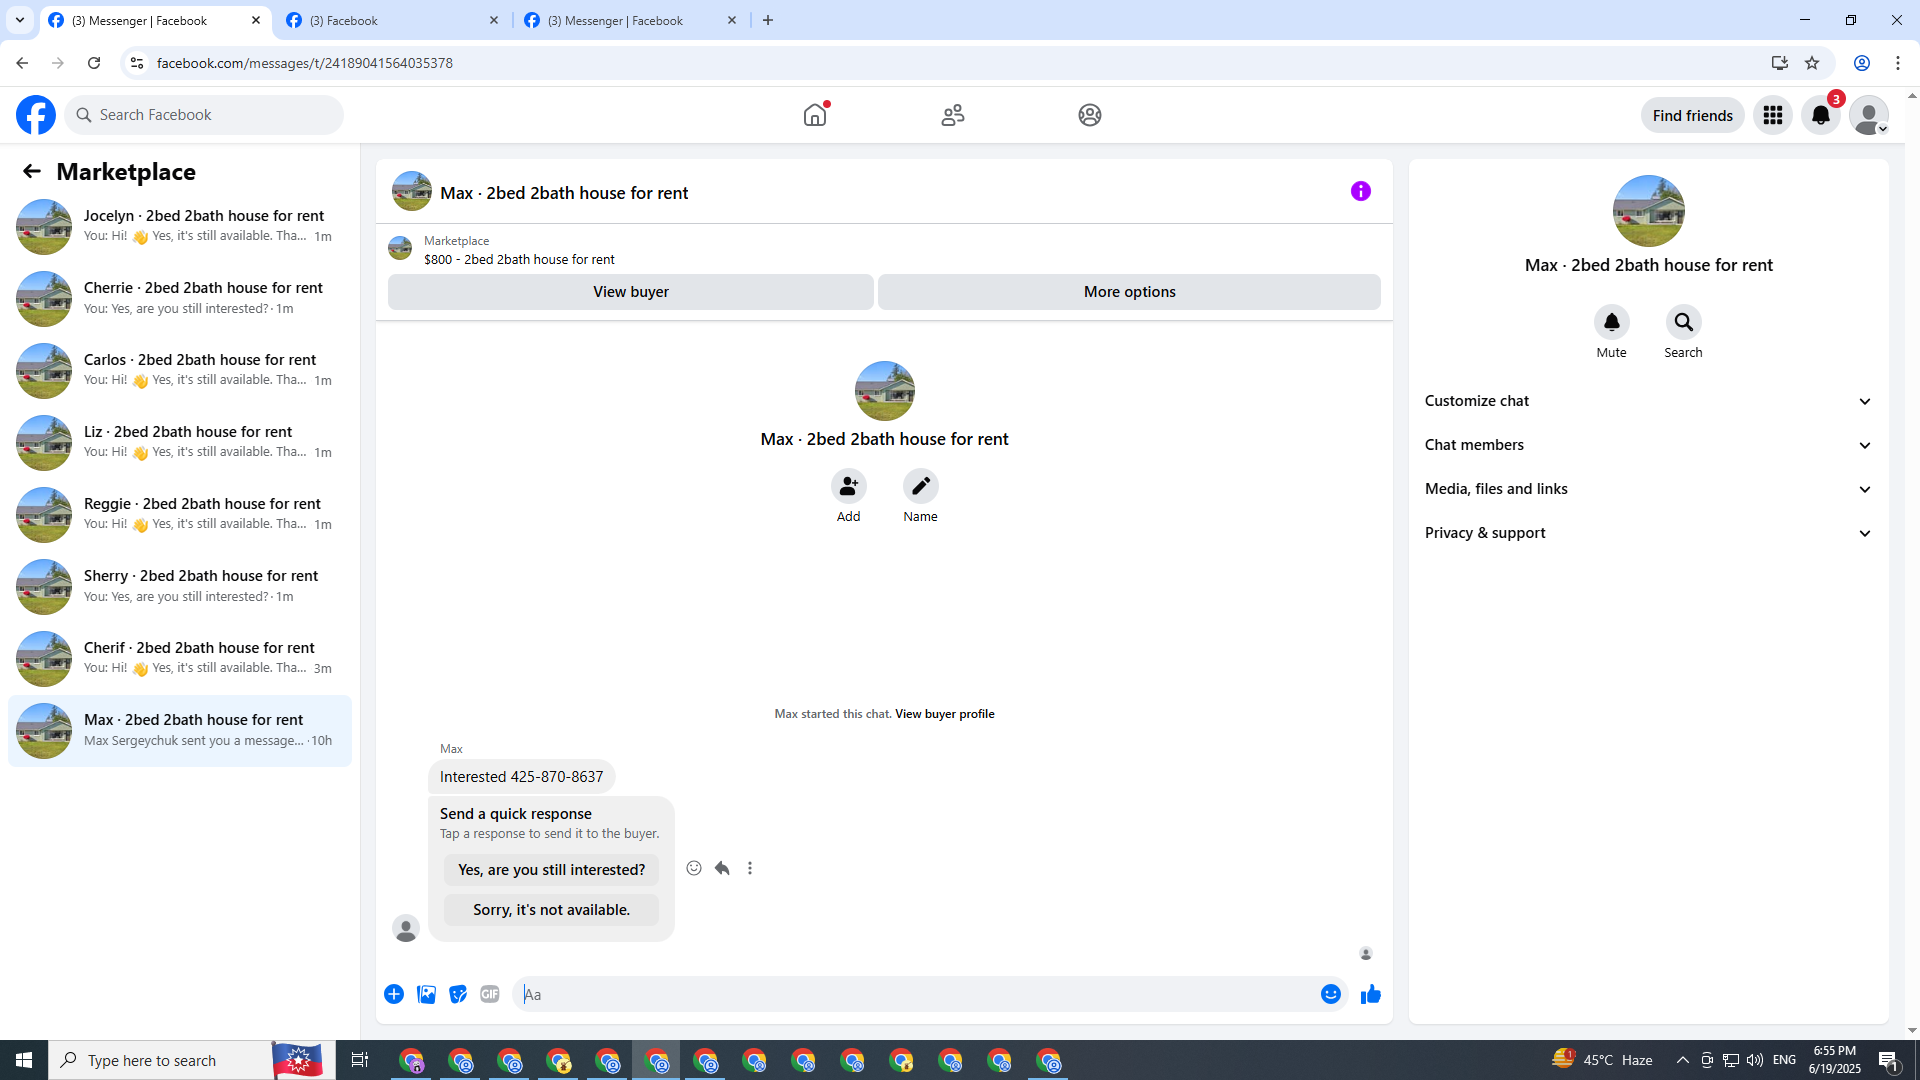Viewport: 1920px width, 1080px height.
Task: Switch to the second tab titled (3) Facebook
Action: click(x=393, y=20)
